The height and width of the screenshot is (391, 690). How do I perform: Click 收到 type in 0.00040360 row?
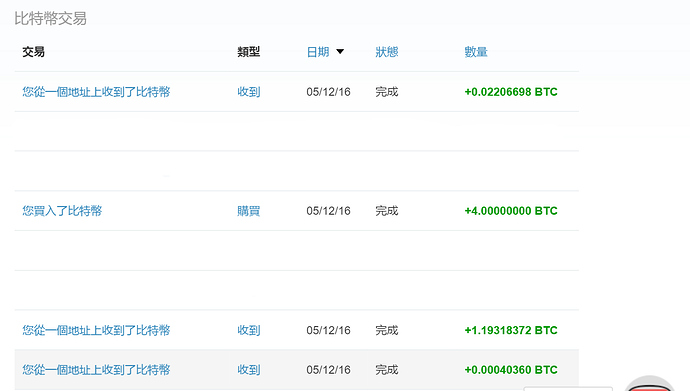[249, 370]
